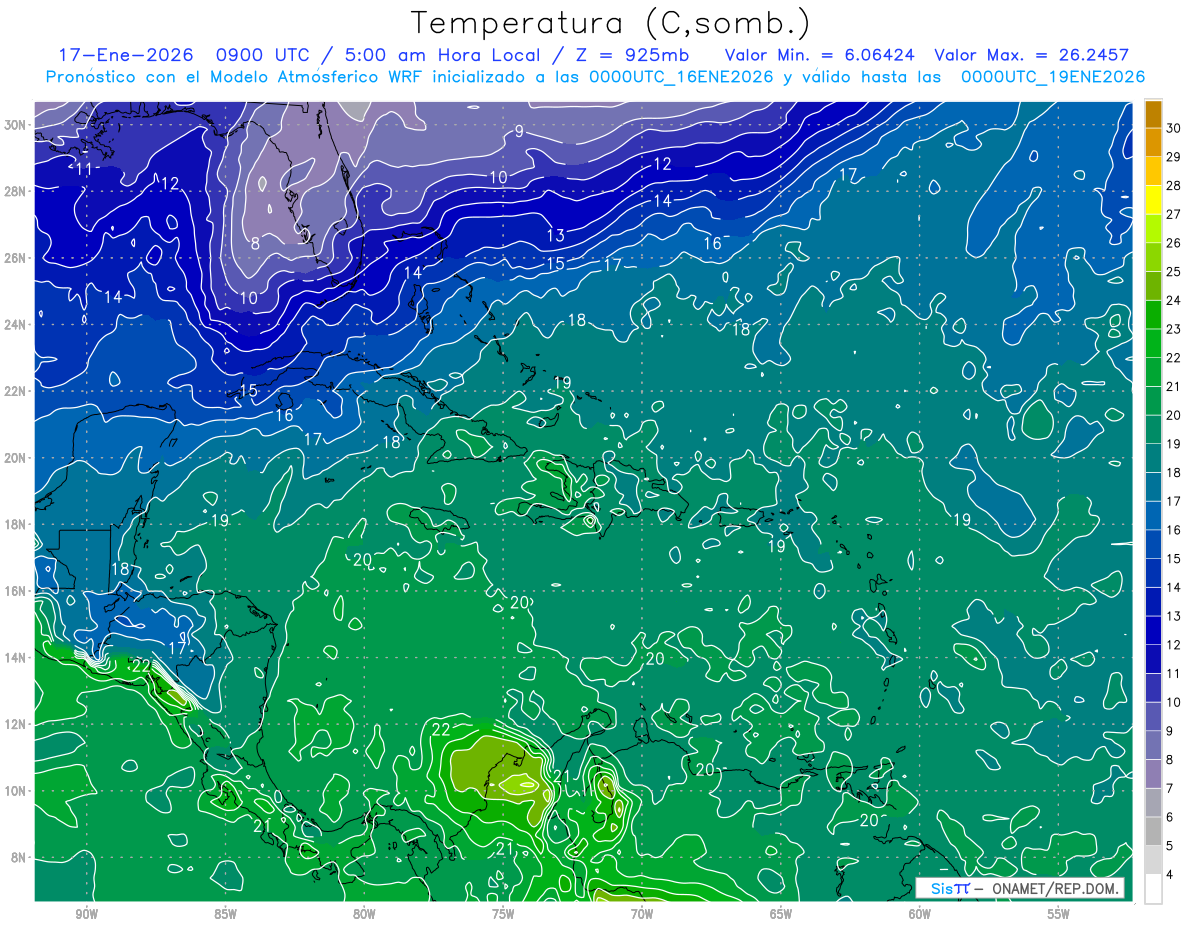Click the number 16 on the color scale

click(1174, 529)
